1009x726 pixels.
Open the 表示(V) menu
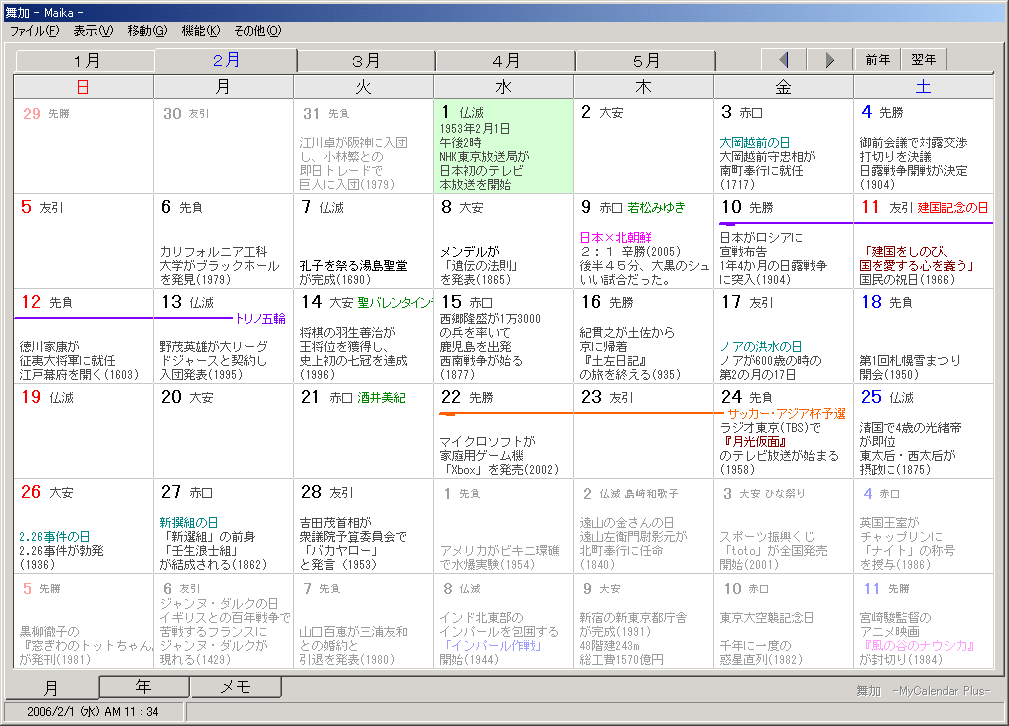[93, 31]
